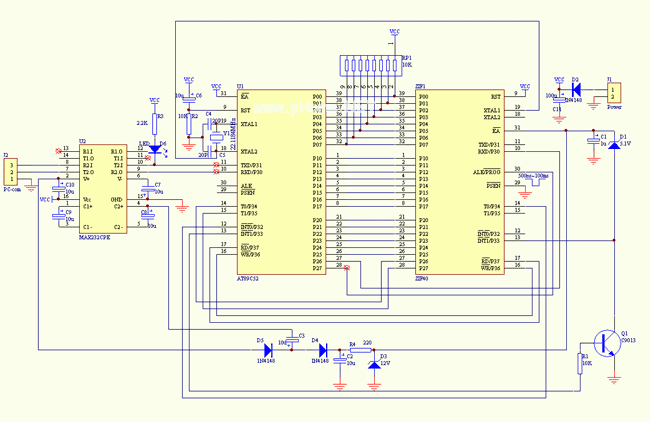Select resistor R3 2.2K
Screen dimensions: 650x422
coord(153,123)
